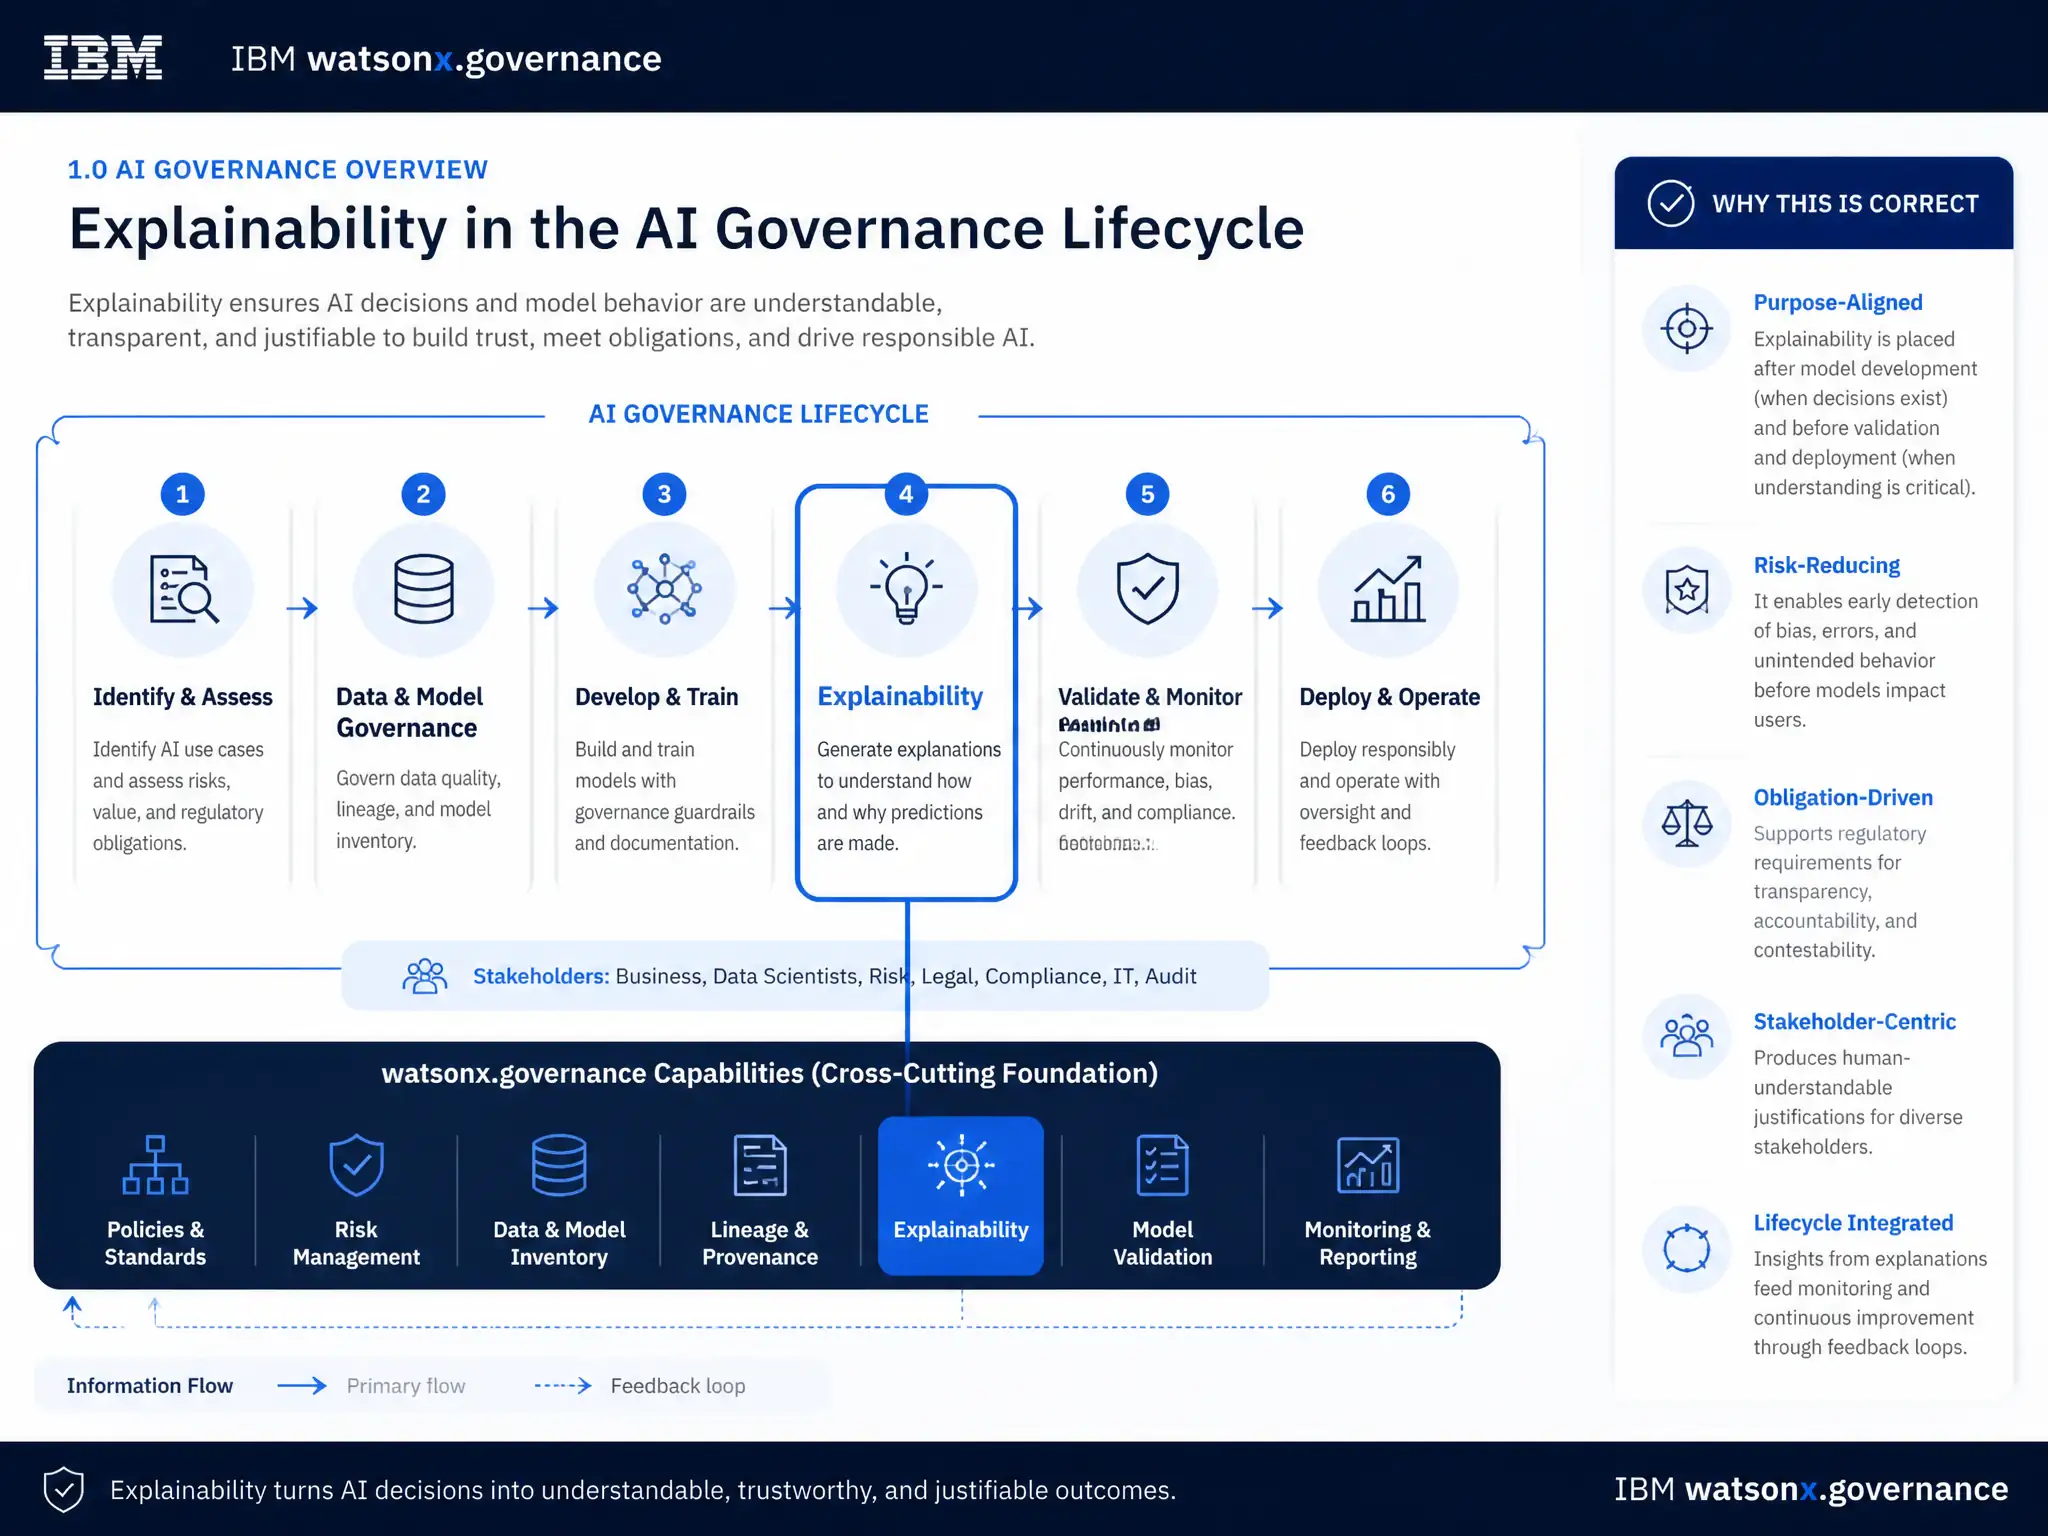
Task: Click the Risk-Reducing star badge icon
Action: pyautogui.click(x=1687, y=590)
